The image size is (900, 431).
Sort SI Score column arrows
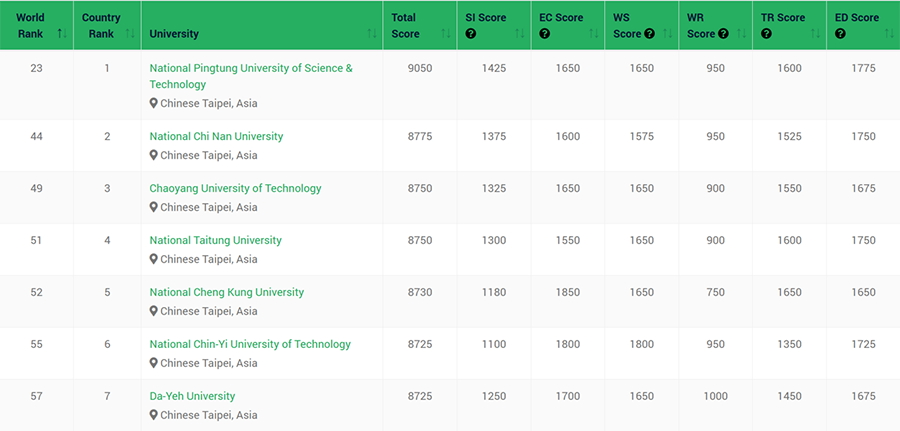click(x=520, y=34)
